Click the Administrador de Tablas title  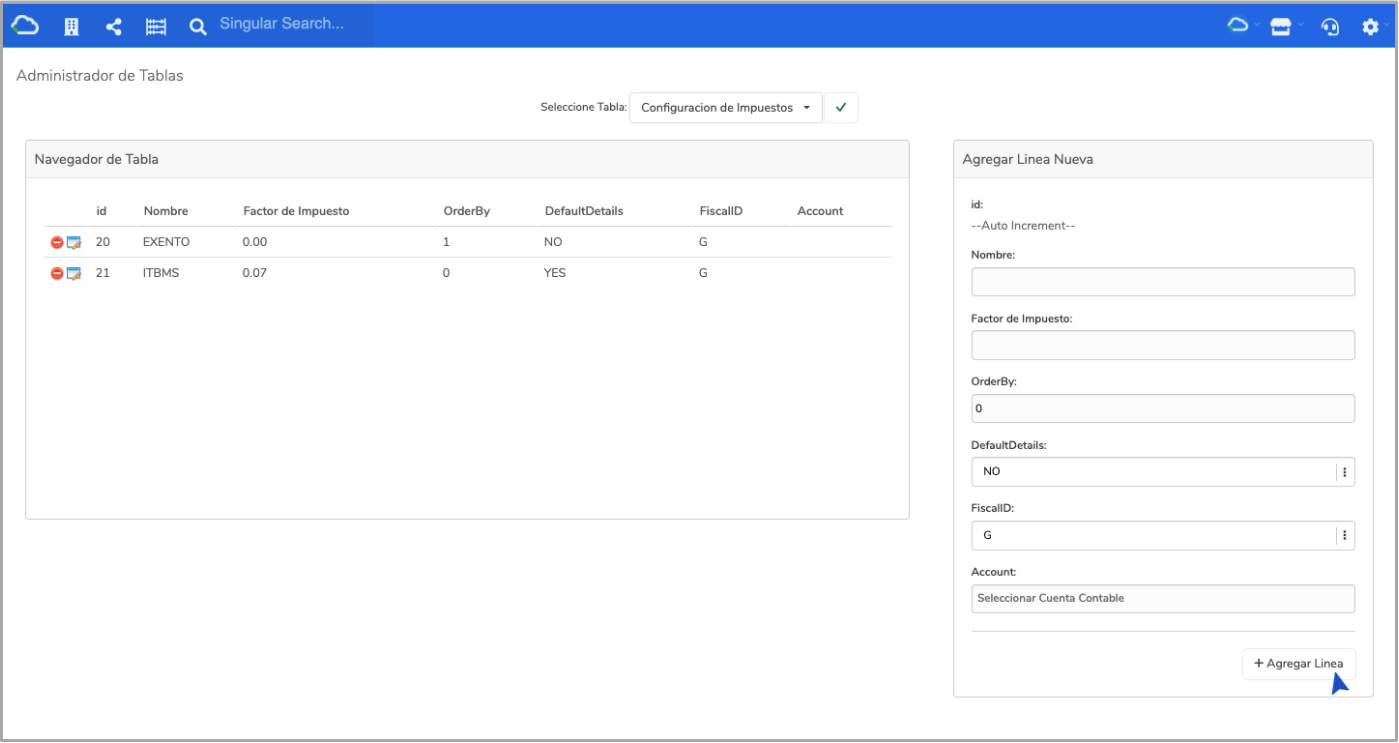point(100,76)
